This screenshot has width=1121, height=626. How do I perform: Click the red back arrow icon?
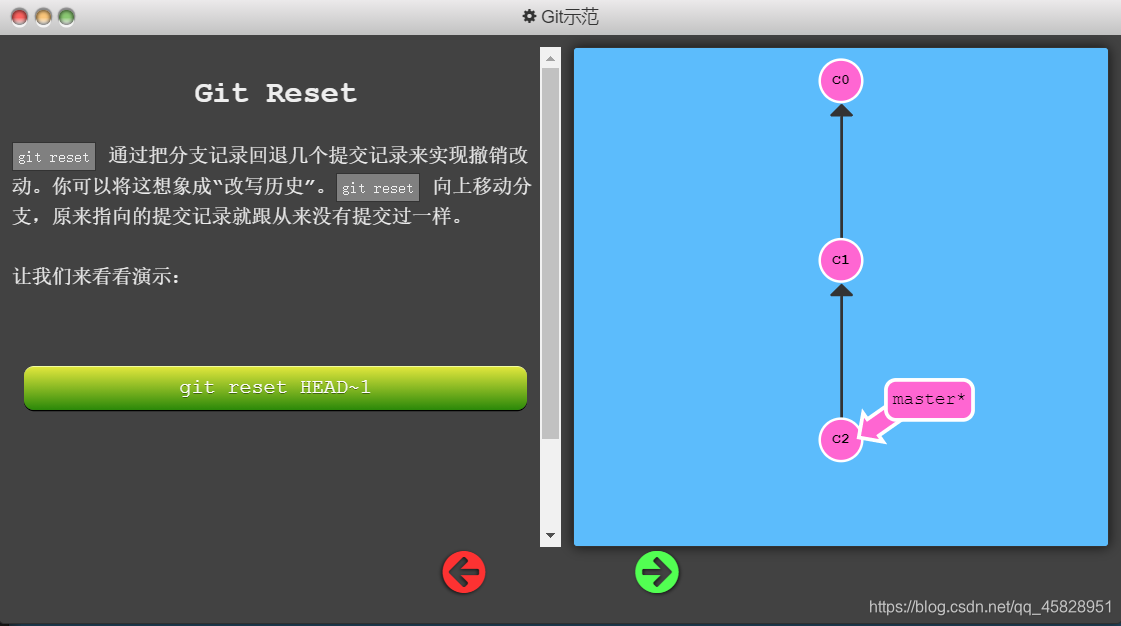[x=463, y=572]
